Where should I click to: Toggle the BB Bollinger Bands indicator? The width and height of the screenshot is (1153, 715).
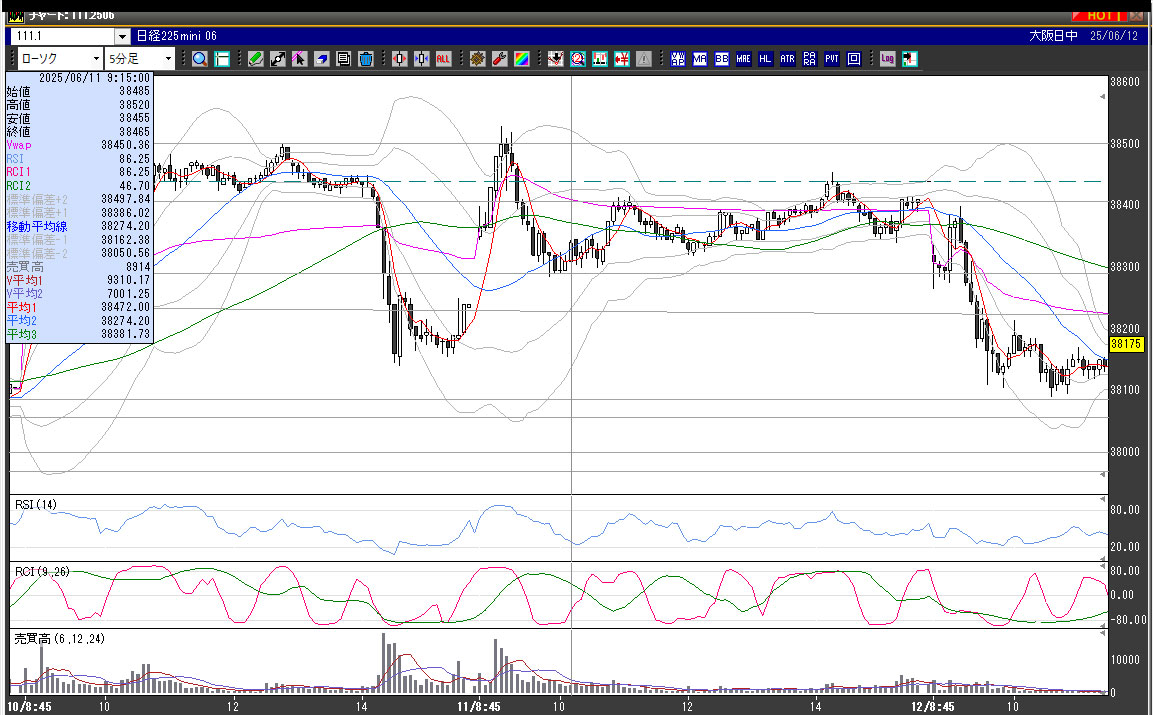721,59
